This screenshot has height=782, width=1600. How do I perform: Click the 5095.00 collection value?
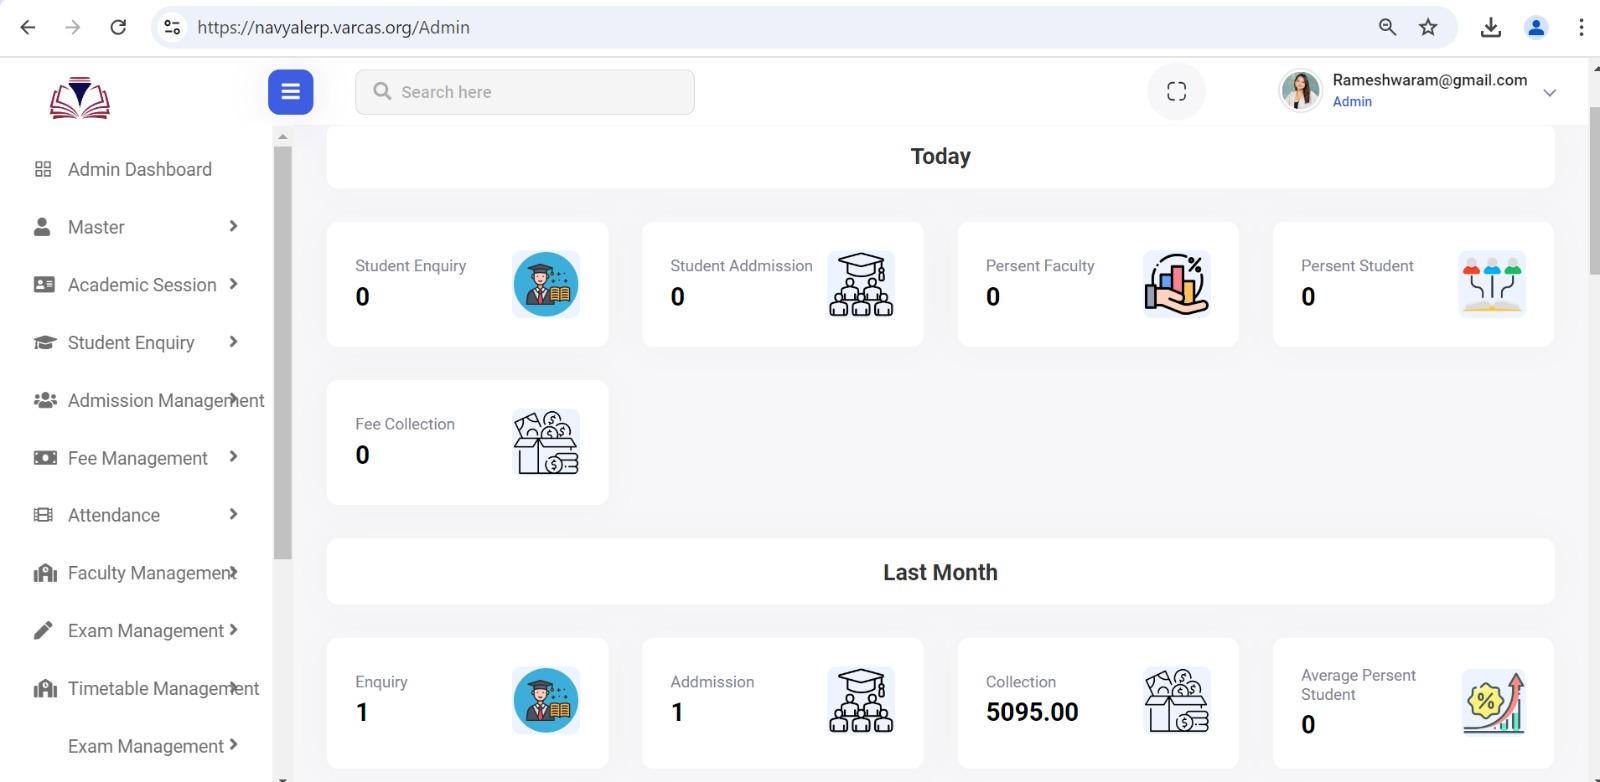point(1032,712)
